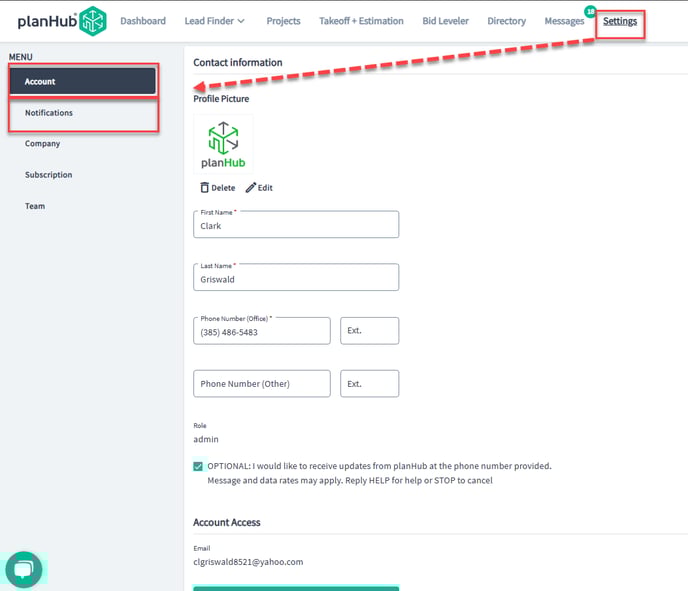Screen dimensions: 688x591
Task: Select Account in the side menu
Action: click(x=83, y=81)
